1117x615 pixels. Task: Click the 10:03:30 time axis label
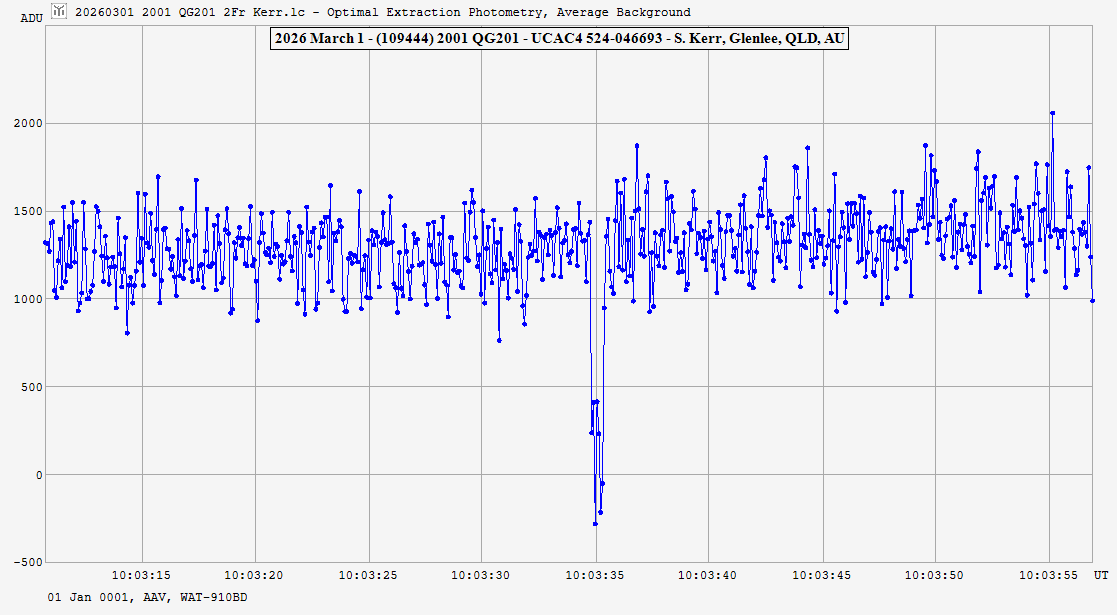[482, 575]
